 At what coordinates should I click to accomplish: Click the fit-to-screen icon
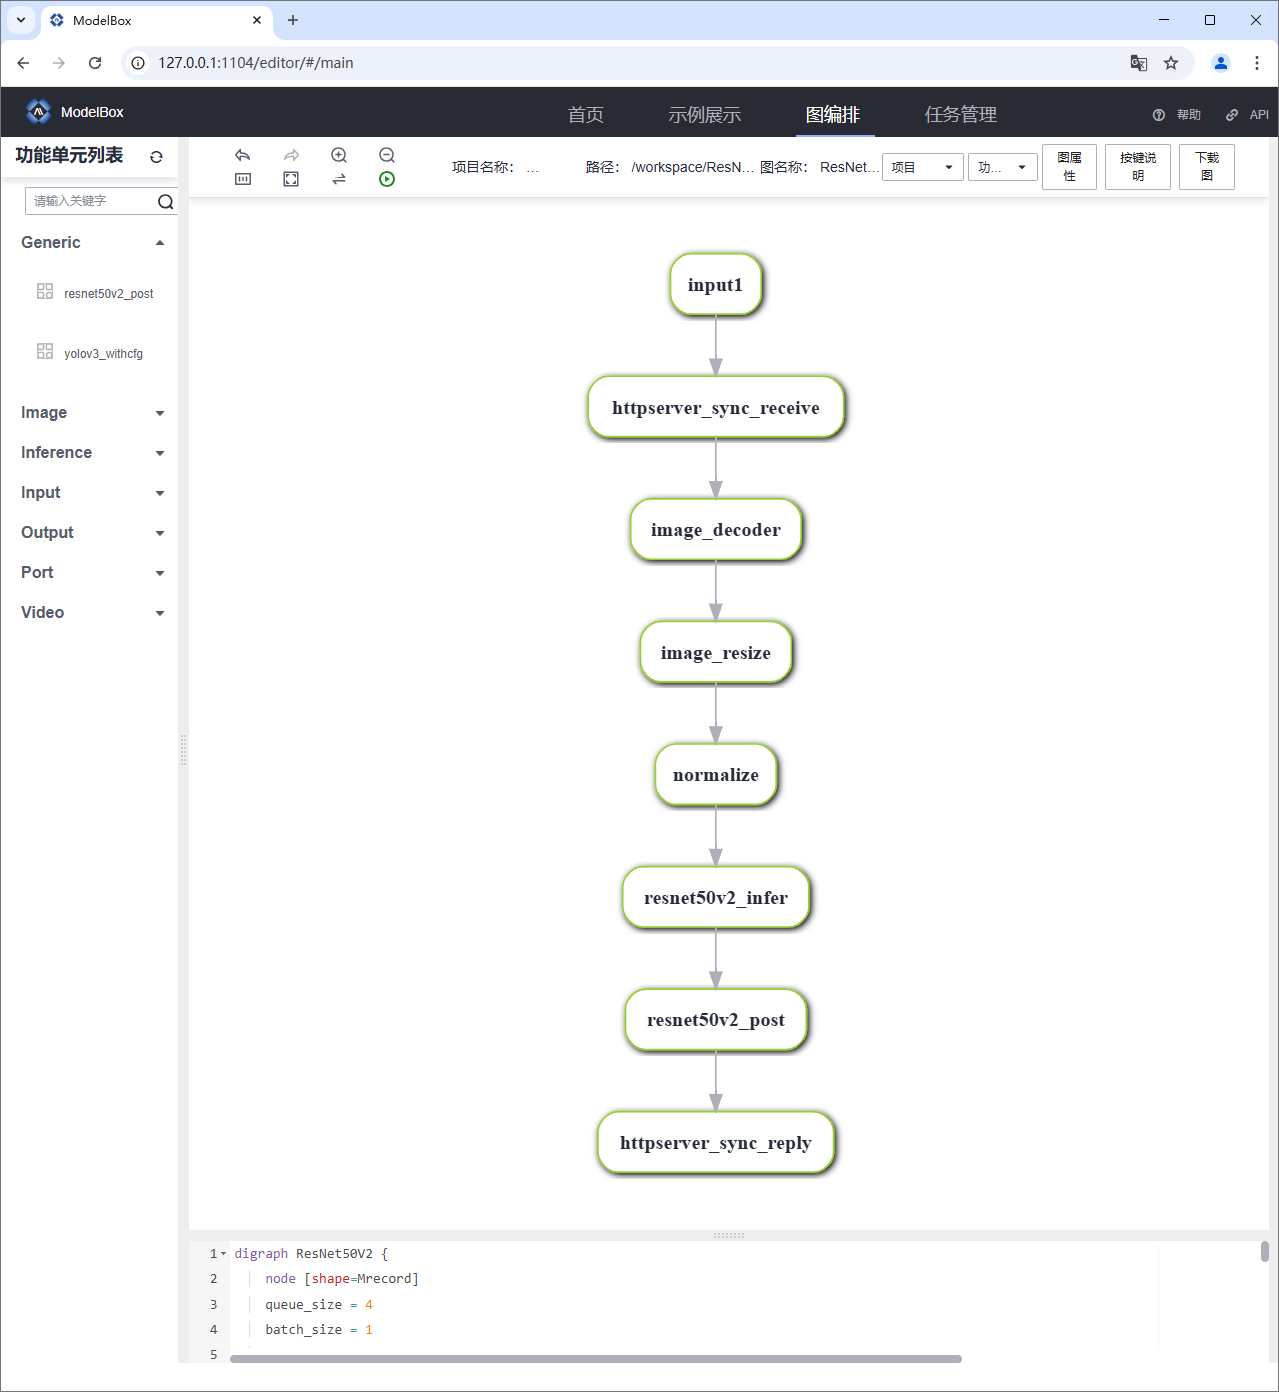[x=291, y=179]
